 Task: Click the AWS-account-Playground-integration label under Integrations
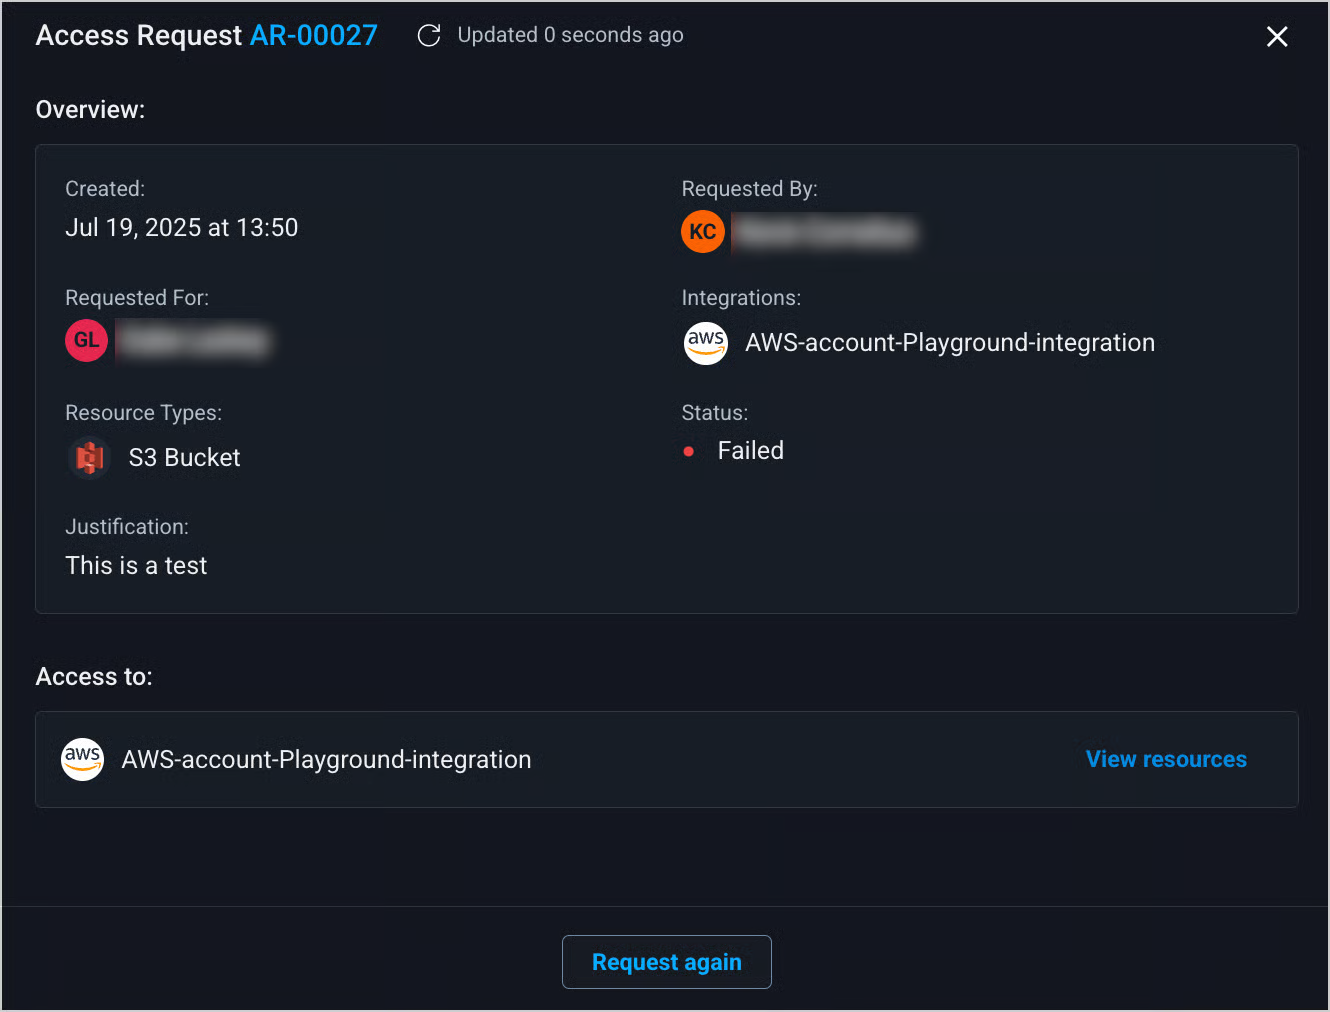949,343
